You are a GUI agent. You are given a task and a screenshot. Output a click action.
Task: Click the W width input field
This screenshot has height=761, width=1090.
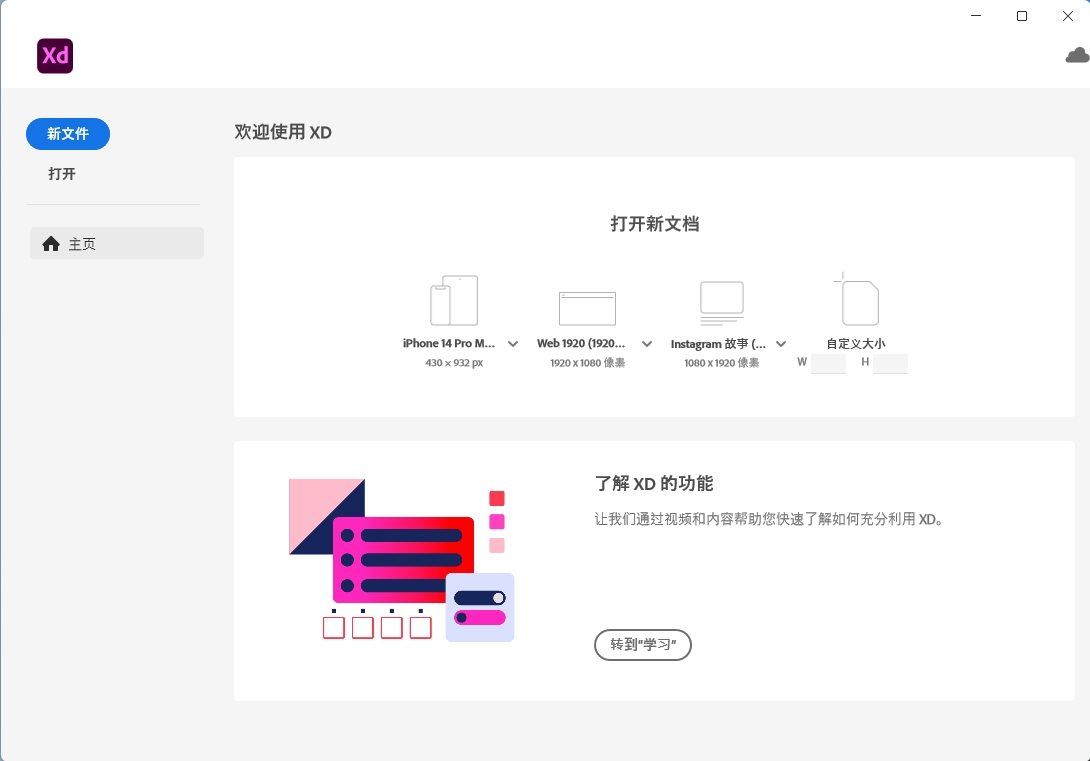tap(828, 363)
